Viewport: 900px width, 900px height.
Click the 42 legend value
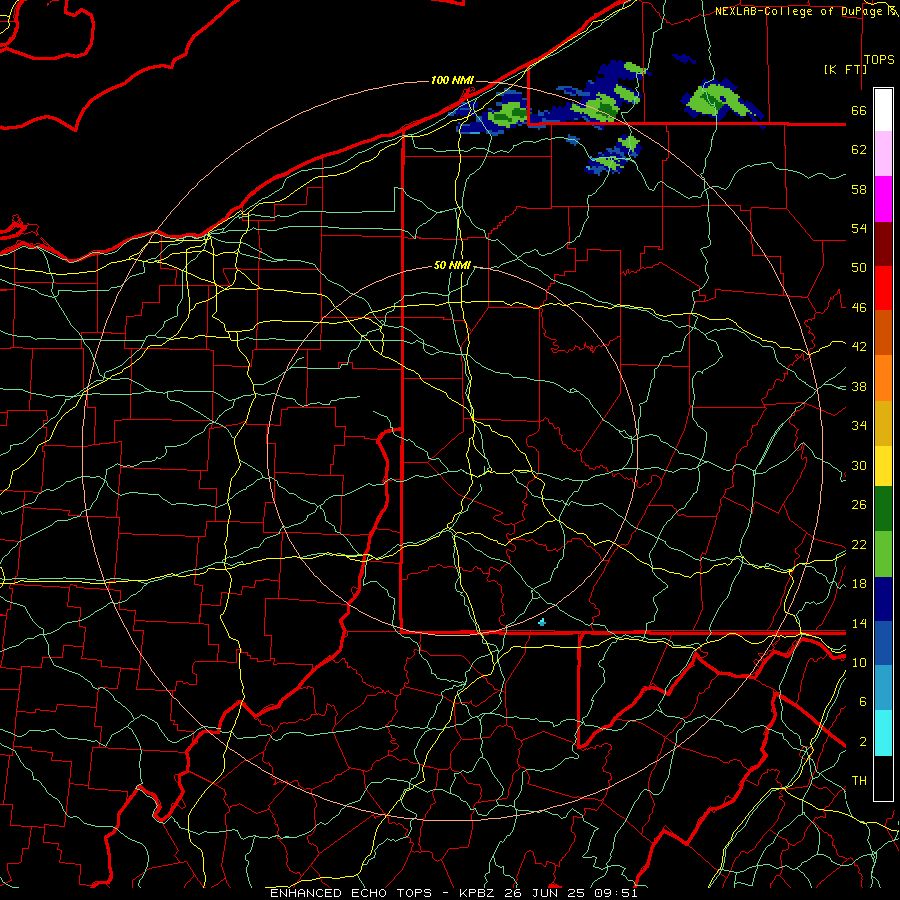[859, 346]
